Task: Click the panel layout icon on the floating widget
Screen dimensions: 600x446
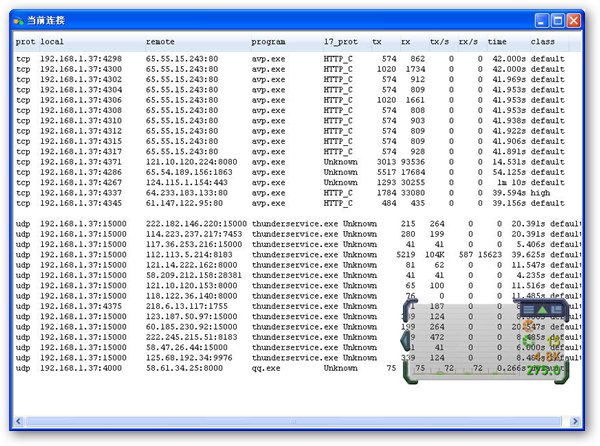Action: pyautogui.click(x=556, y=309)
